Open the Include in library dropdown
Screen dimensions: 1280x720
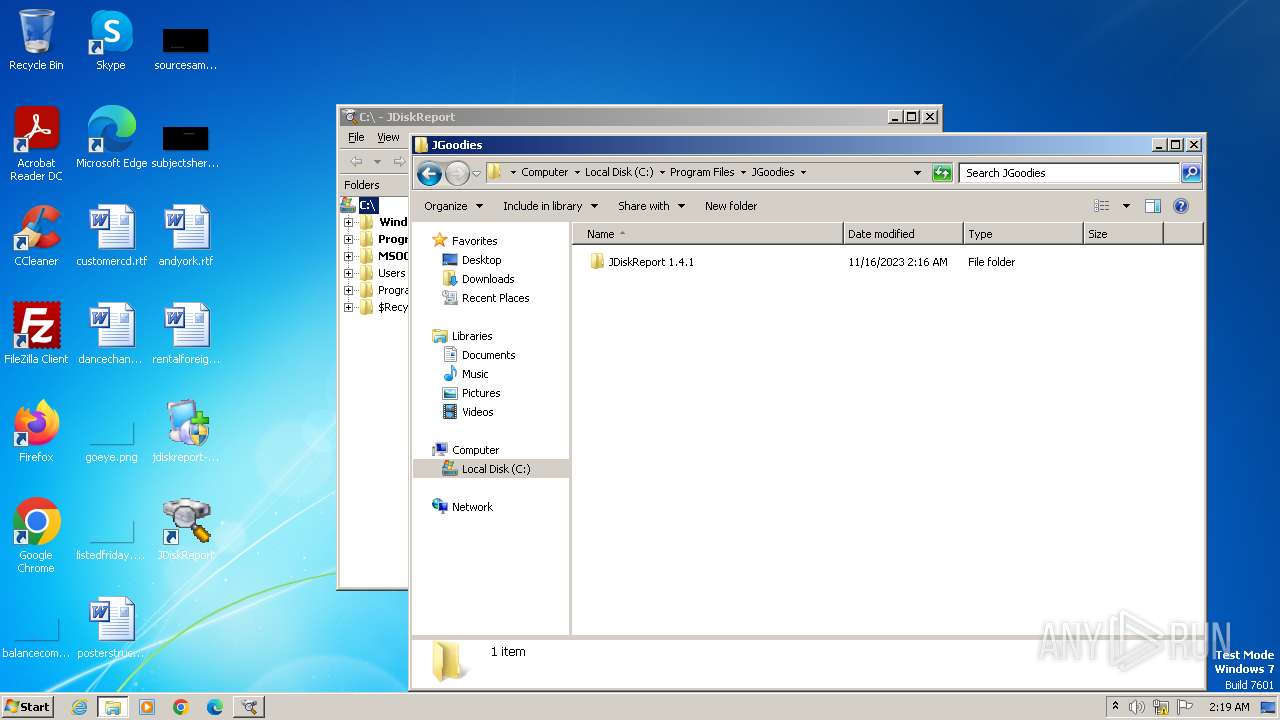pos(550,206)
